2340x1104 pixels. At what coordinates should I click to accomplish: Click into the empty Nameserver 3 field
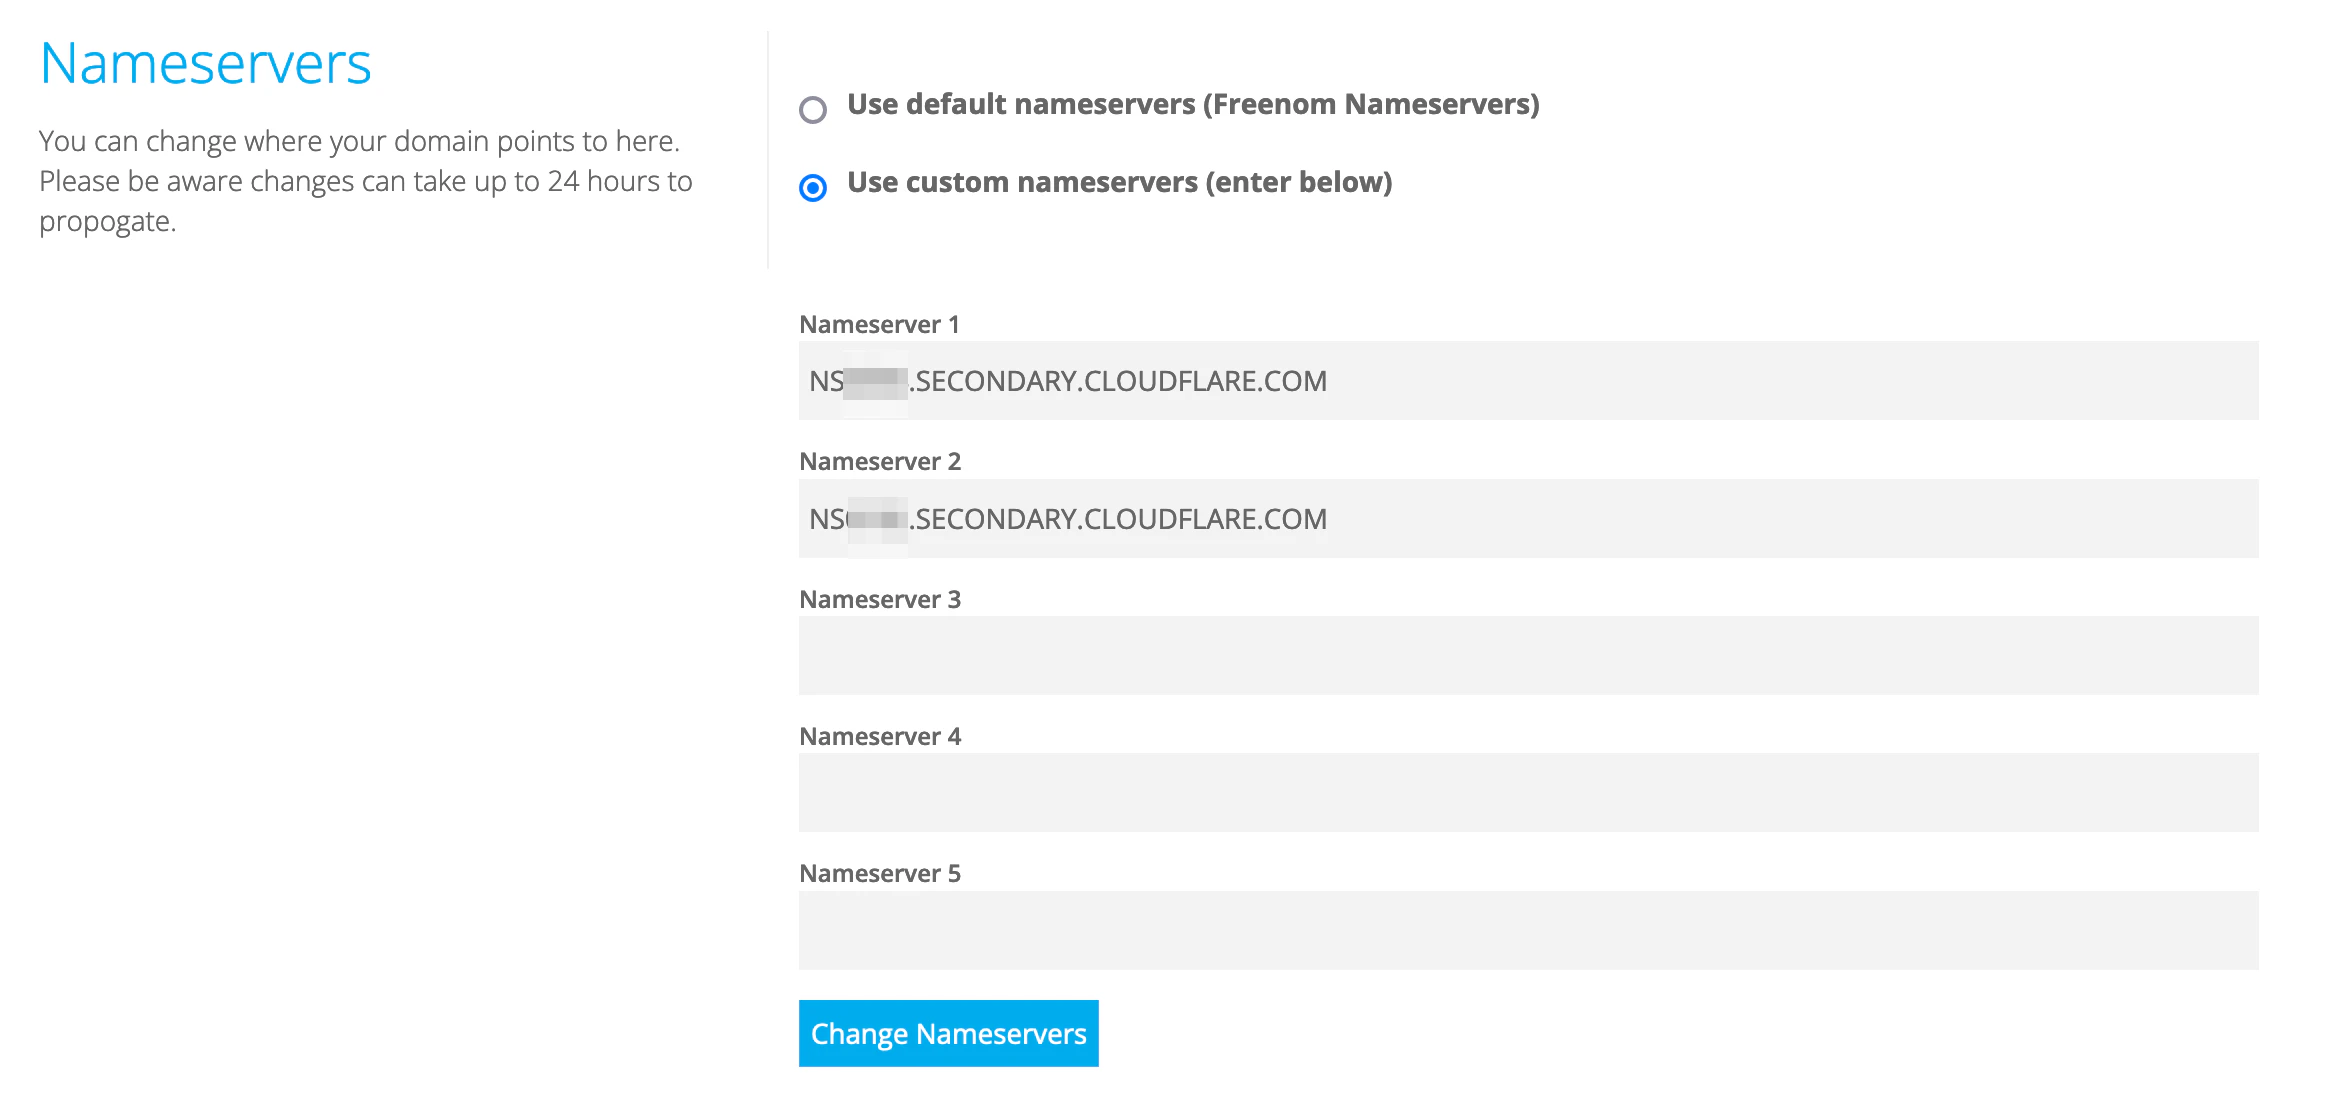[1528, 655]
